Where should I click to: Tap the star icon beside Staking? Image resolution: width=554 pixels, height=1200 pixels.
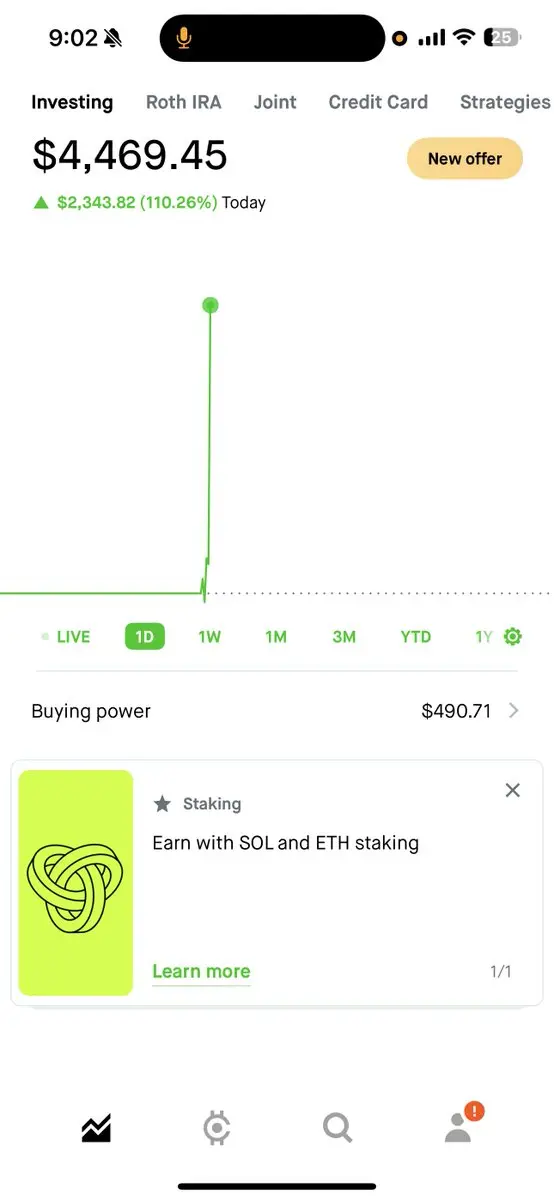coord(162,804)
